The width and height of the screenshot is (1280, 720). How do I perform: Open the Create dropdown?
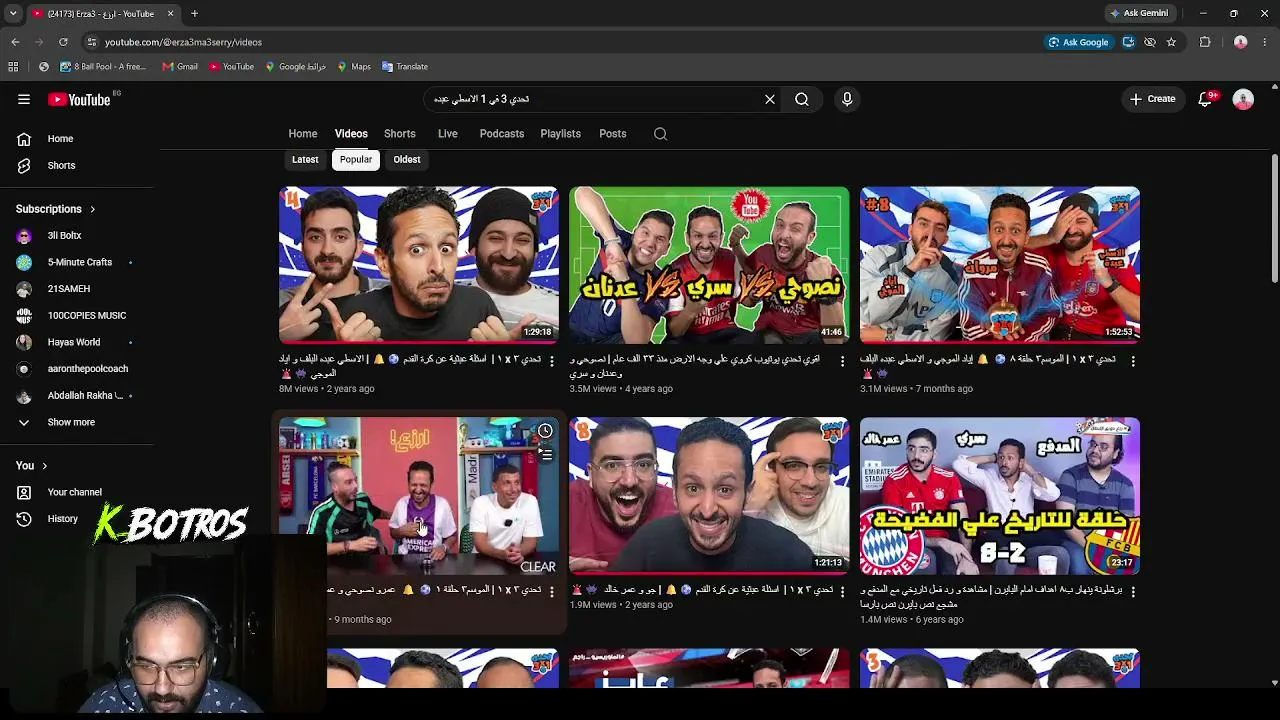tap(1153, 99)
